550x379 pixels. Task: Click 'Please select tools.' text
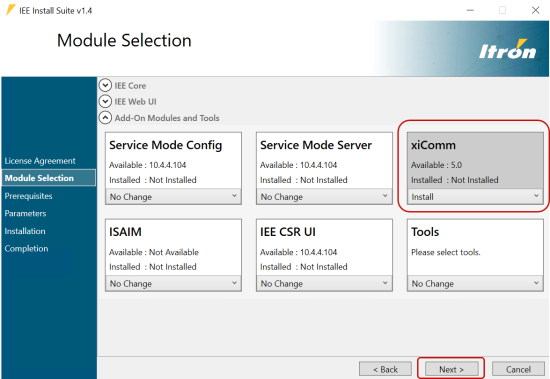445,252
